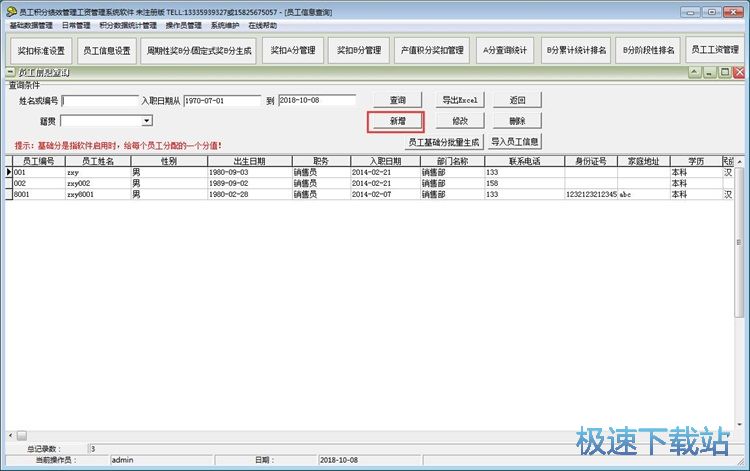Click the 入职日期 column header
Viewport: 750px width, 471px height.
point(386,161)
